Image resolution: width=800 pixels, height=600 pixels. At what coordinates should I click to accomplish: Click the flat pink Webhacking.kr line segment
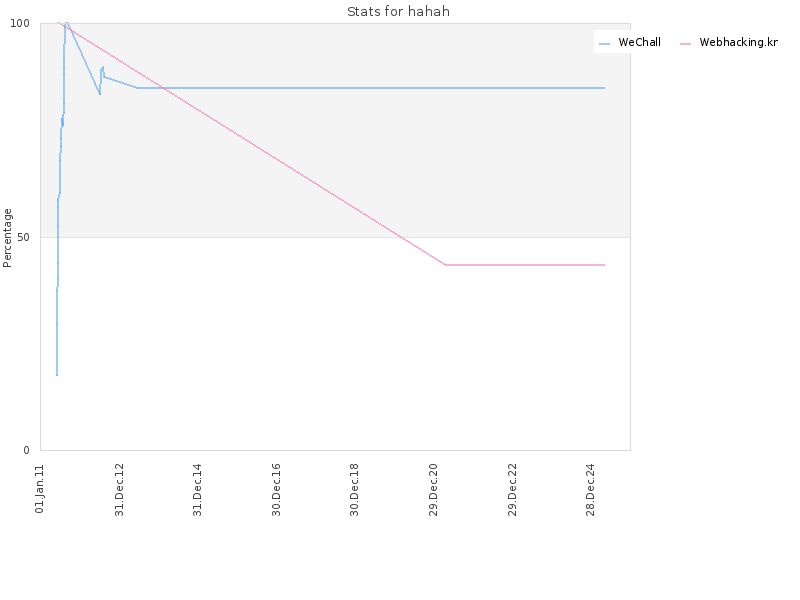tap(525, 265)
